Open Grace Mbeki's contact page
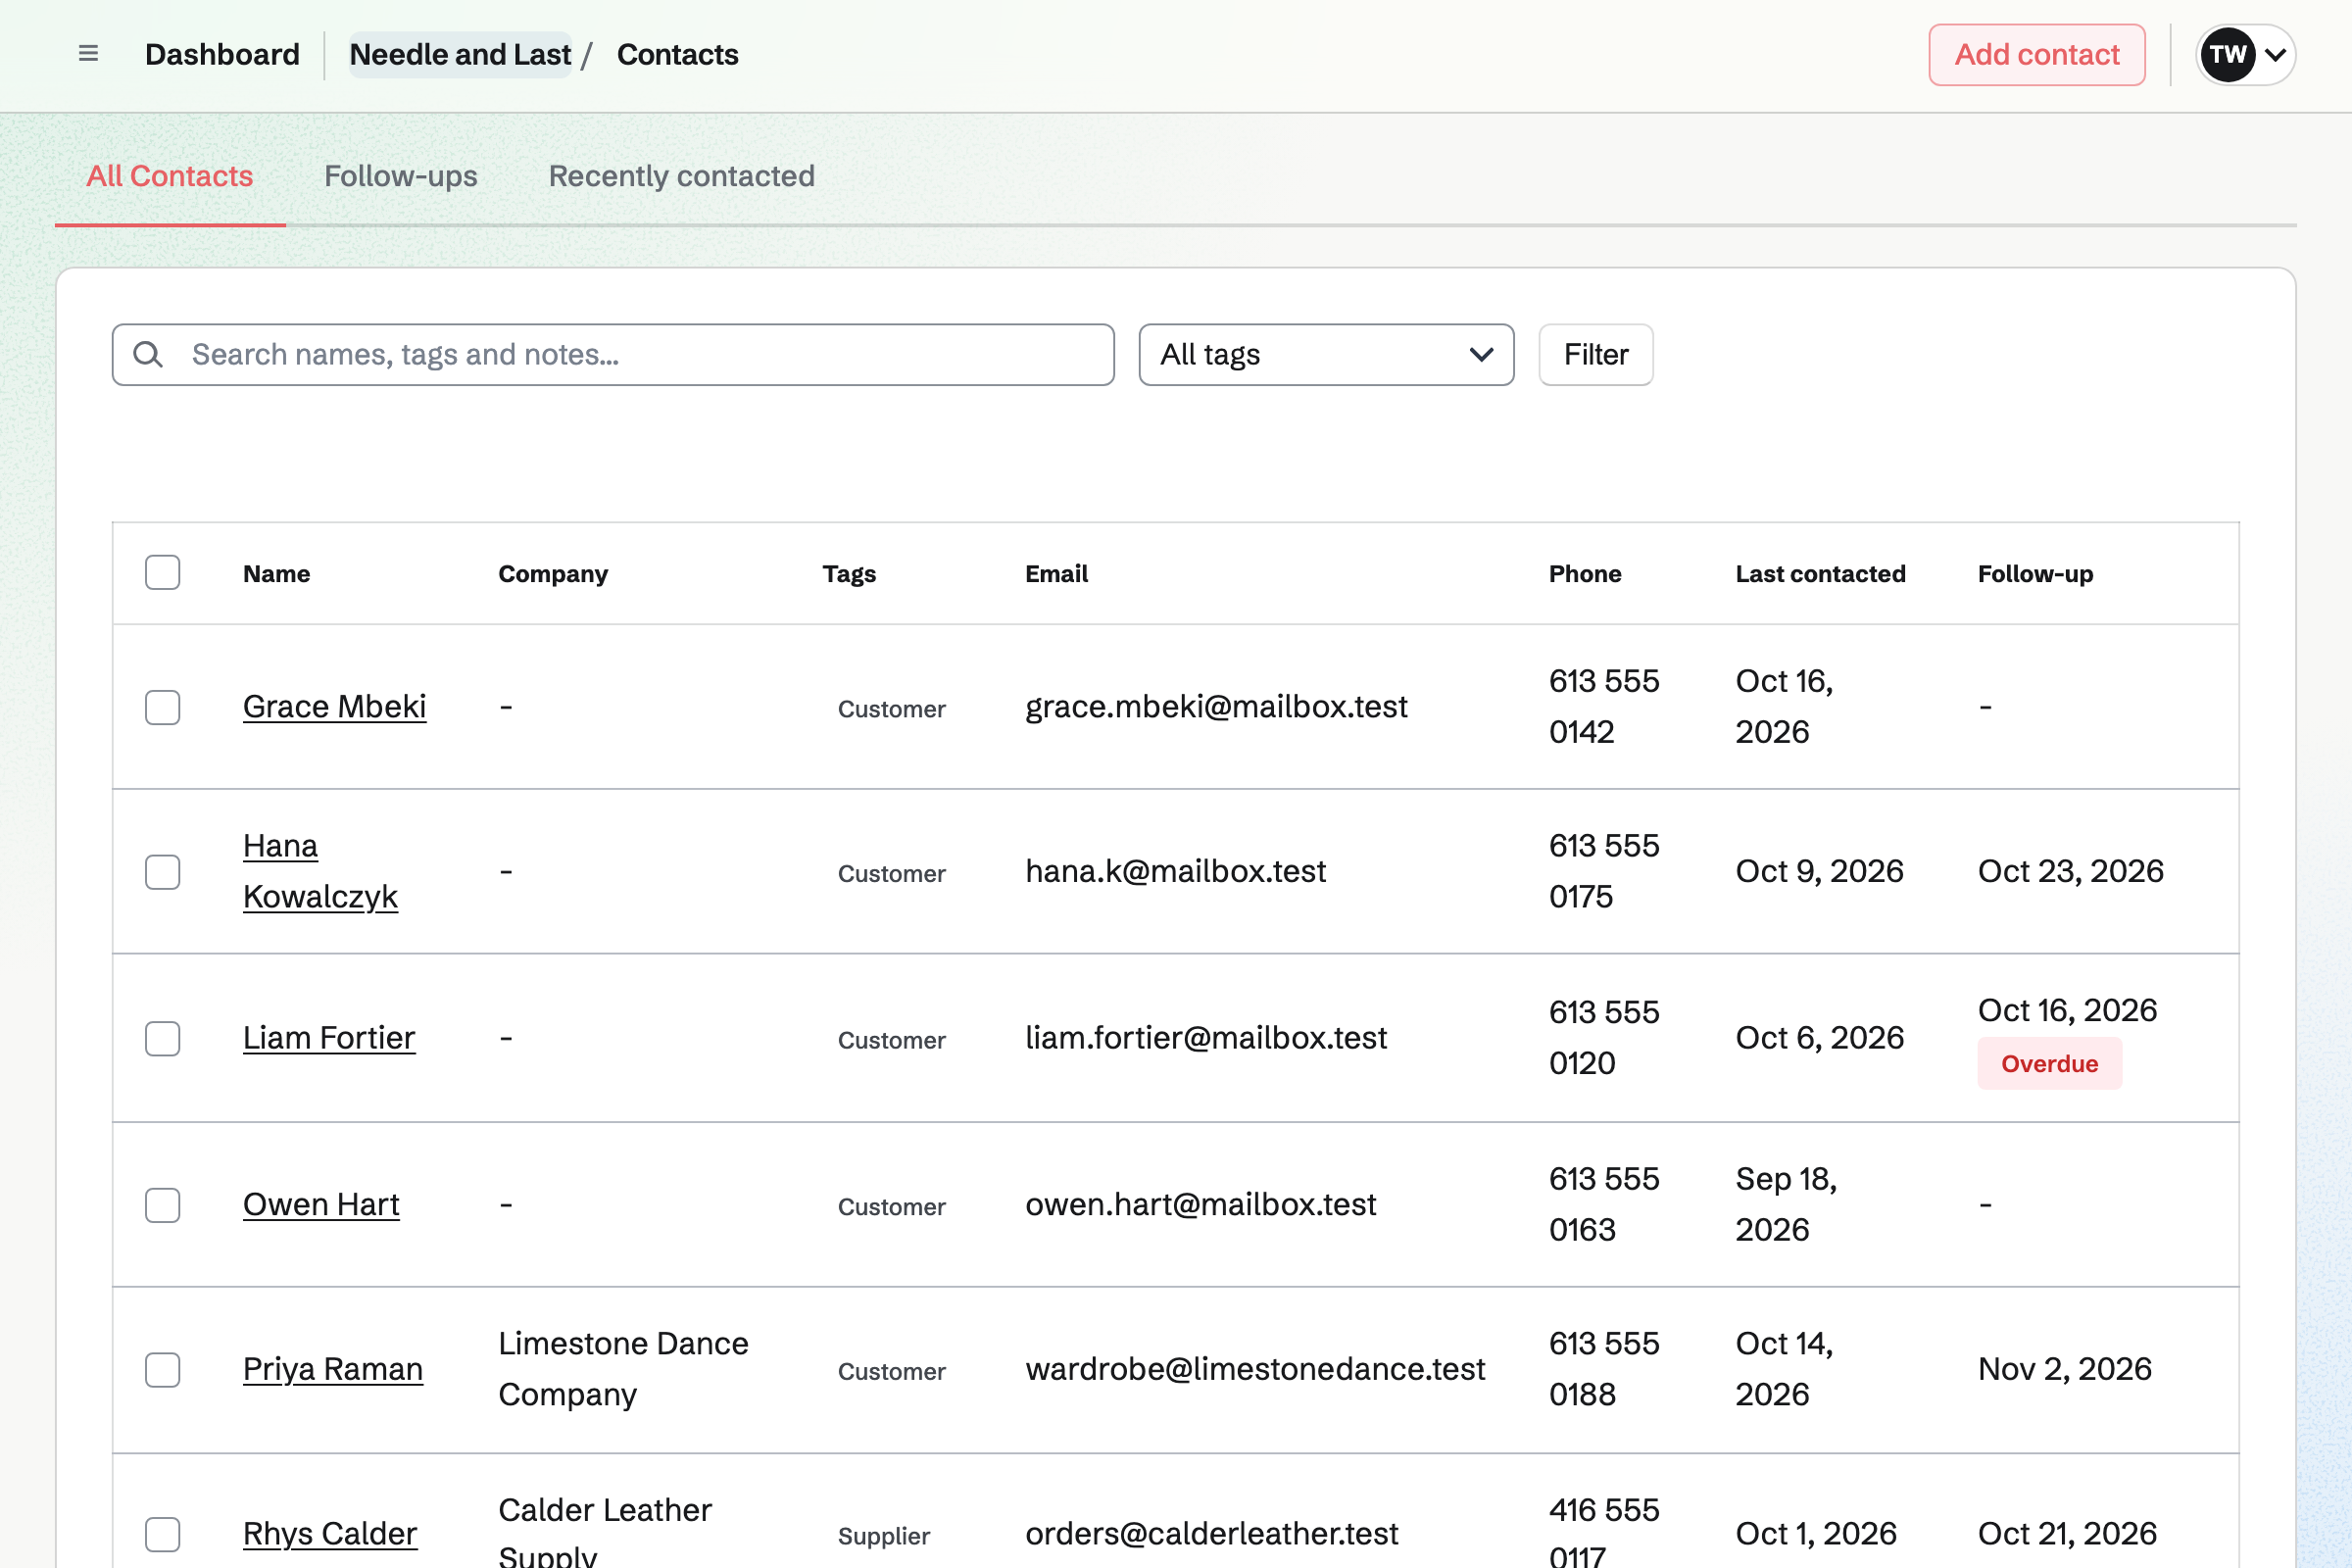The height and width of the screenshot is (1568, 2352). point(334,706)
